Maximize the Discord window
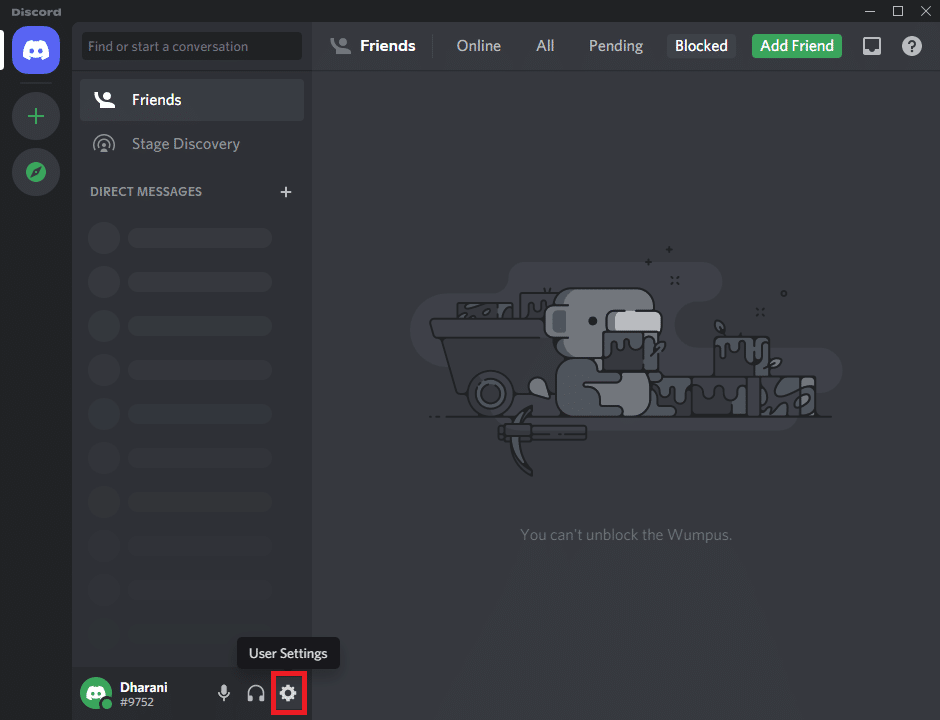940x720 pixels. tap(897, 11)
